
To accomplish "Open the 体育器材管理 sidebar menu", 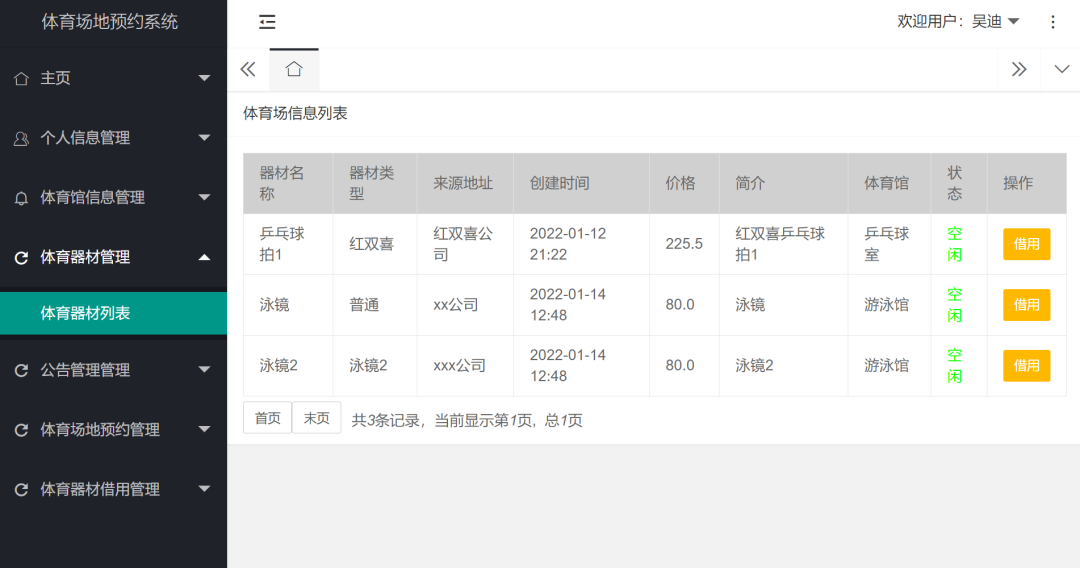I will tap(114, 257).
